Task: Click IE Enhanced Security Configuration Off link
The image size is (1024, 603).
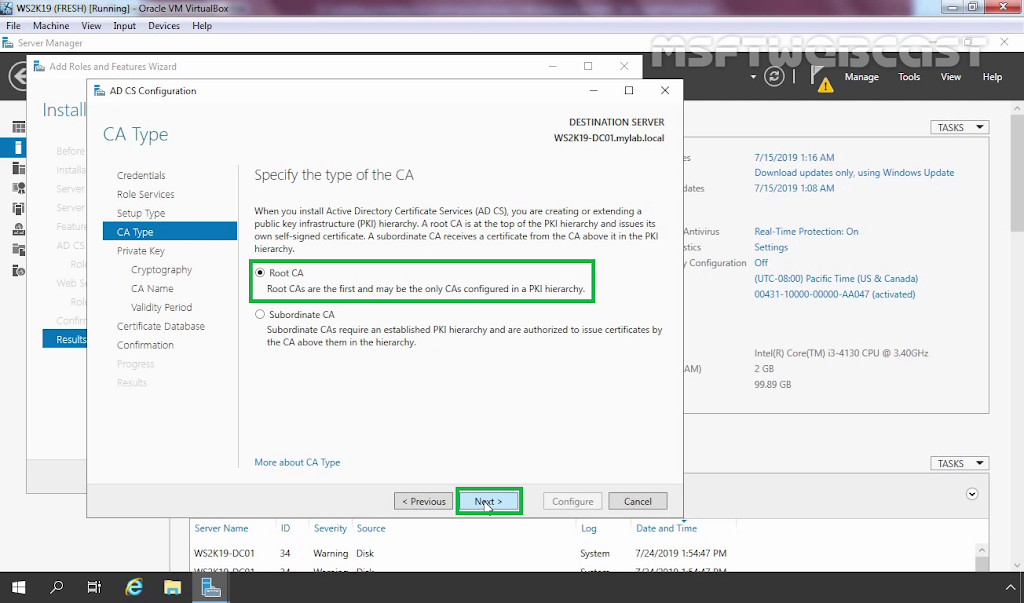Action: [x=761, y=263]
